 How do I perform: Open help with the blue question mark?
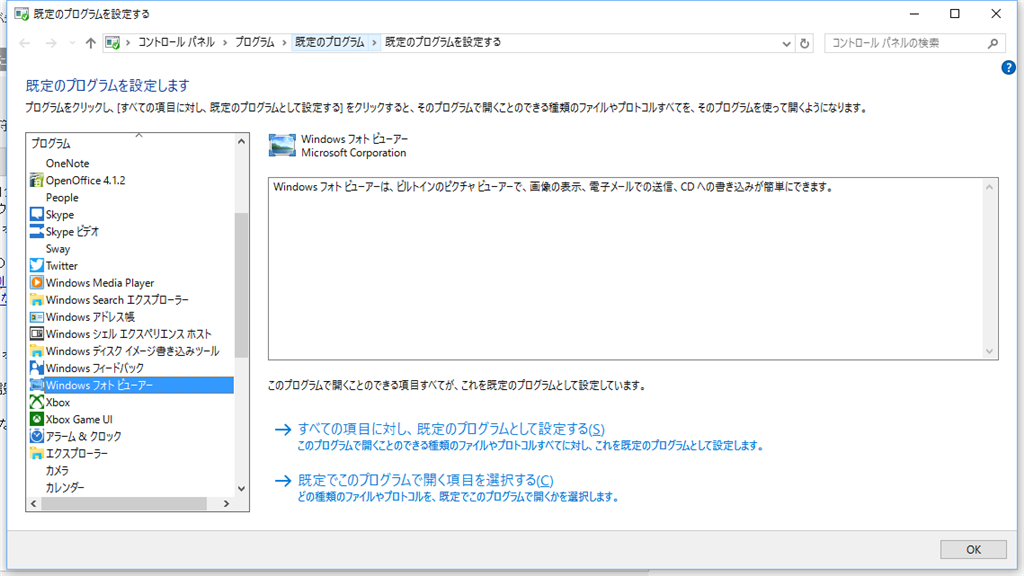click(x=1008, y=67)
